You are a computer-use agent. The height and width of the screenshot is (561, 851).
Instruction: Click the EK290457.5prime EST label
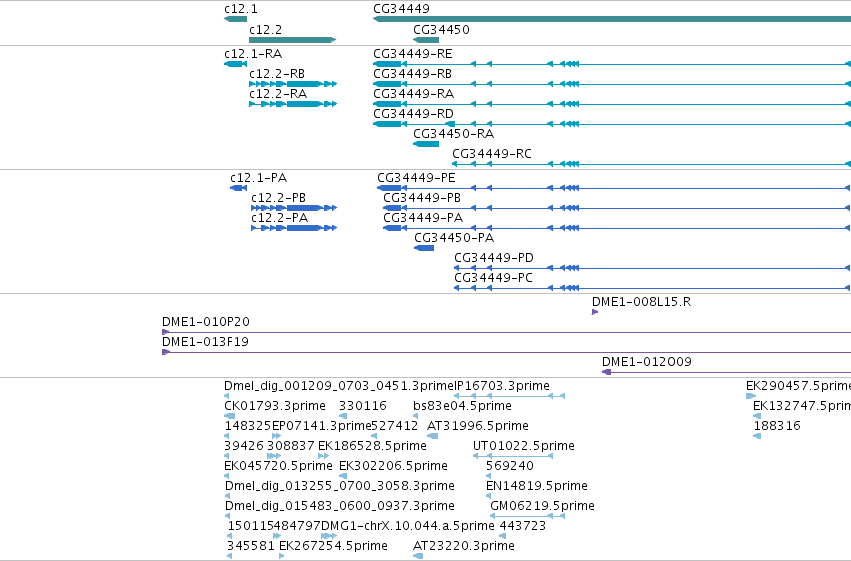[x=798, y=386]
